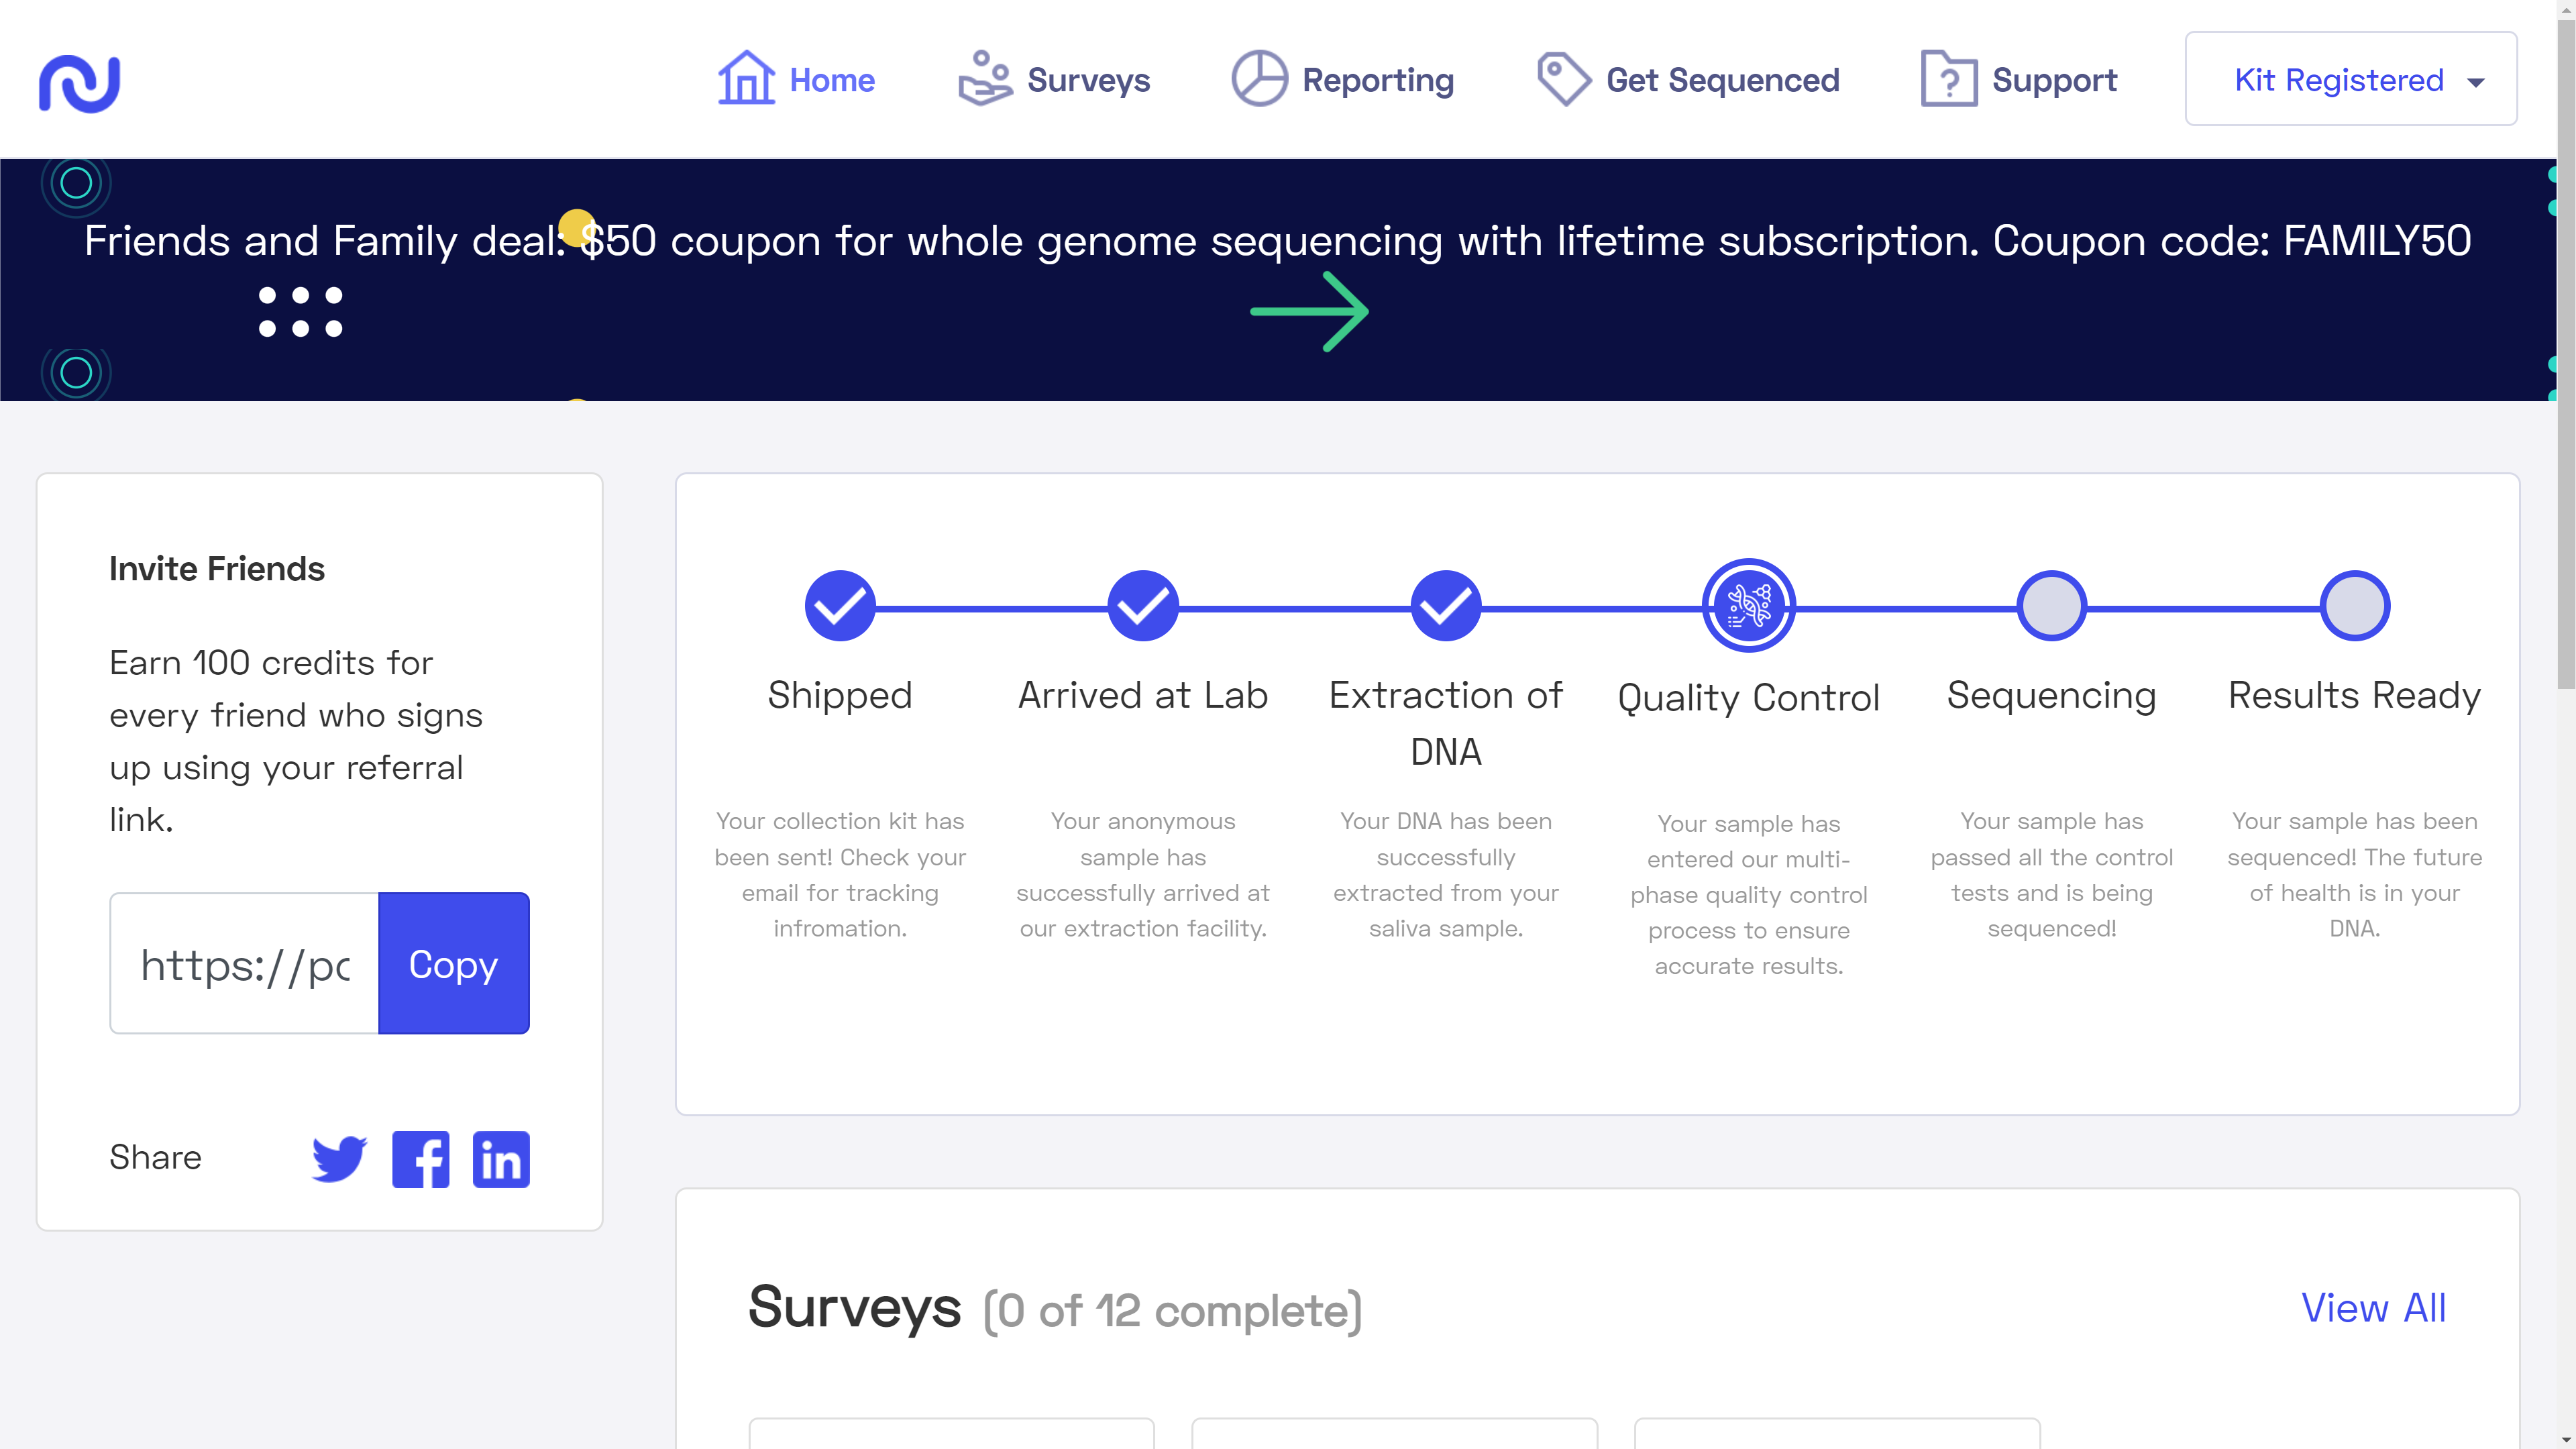Screen dimensions: 2576x1449
Task: Open the View All surveys link
Action: tap(2373, 1307)
